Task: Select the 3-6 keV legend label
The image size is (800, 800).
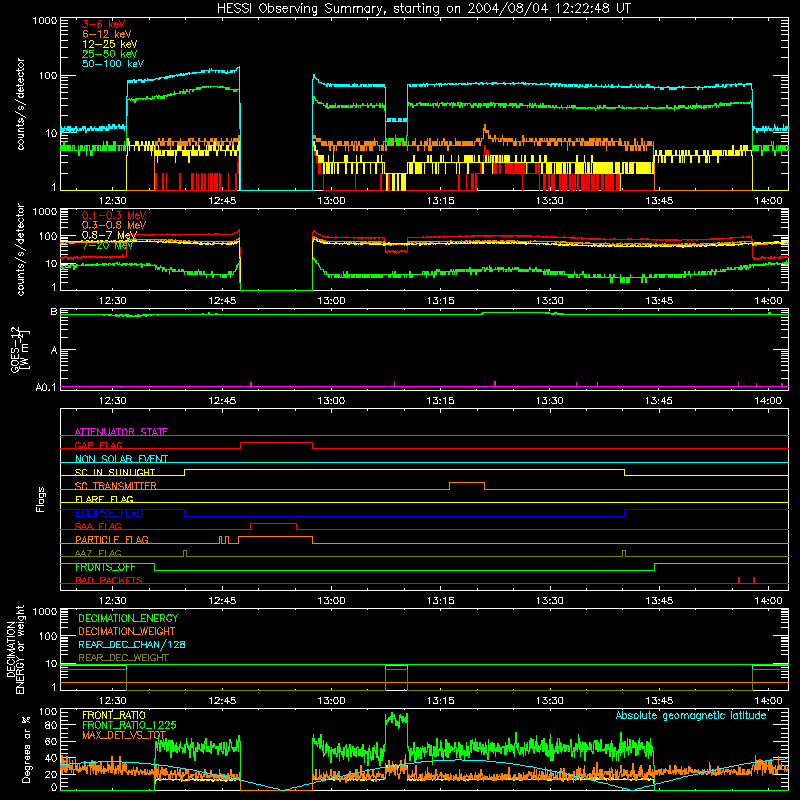Action: [104, 24]
